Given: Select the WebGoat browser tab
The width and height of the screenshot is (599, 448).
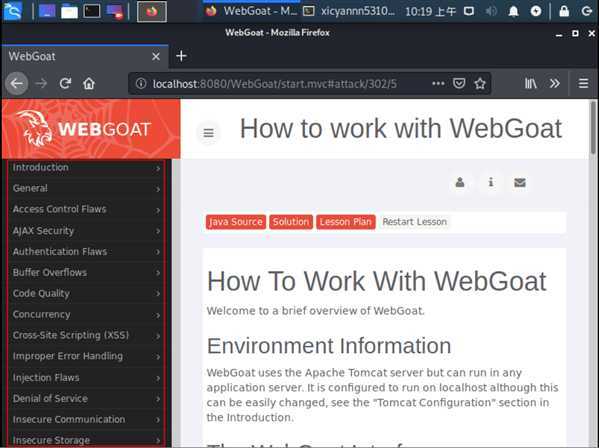Looking at the screenshot, I should [x=84, y=57].
